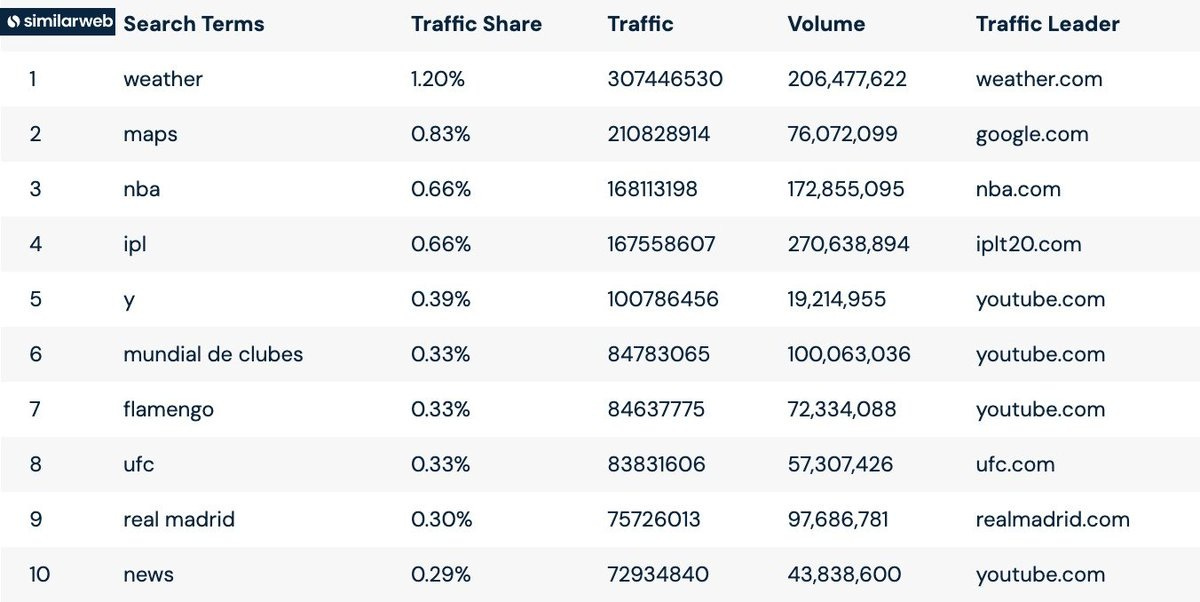This screenshot has height=602, width=1200.
Task: Open youtube.com in the mundial de clubes row
Action: click(x=1040, y=355)
